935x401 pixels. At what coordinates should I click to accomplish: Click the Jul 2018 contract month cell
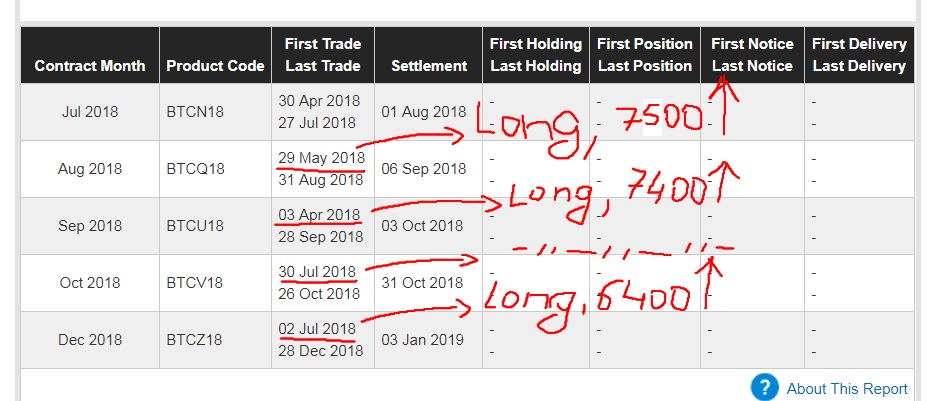[x=90, y=112]
